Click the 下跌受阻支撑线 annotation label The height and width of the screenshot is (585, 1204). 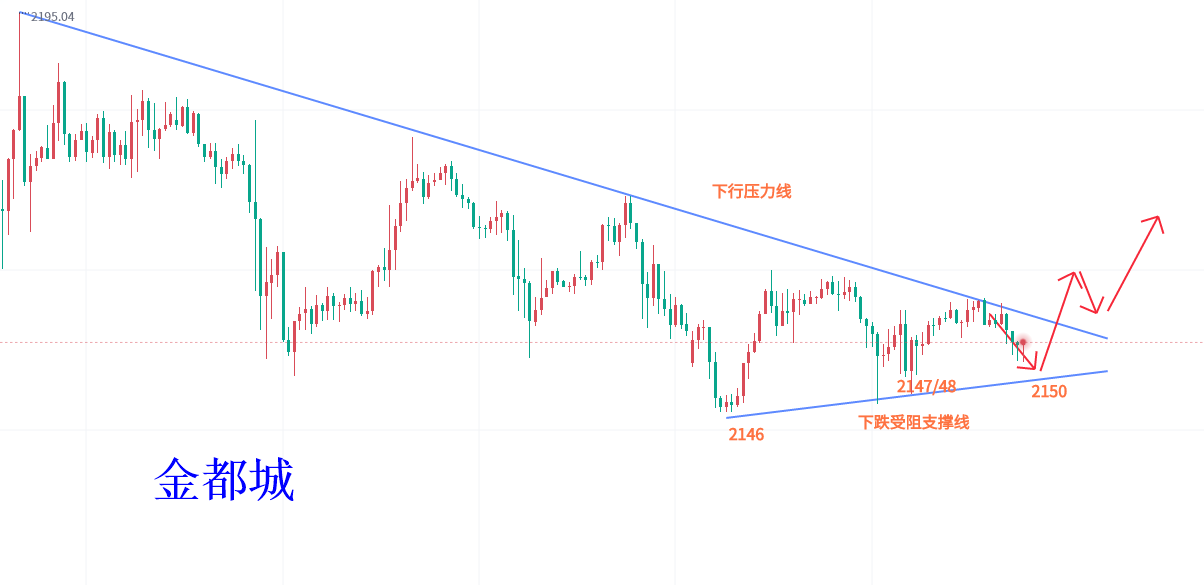tap(913, 422)
